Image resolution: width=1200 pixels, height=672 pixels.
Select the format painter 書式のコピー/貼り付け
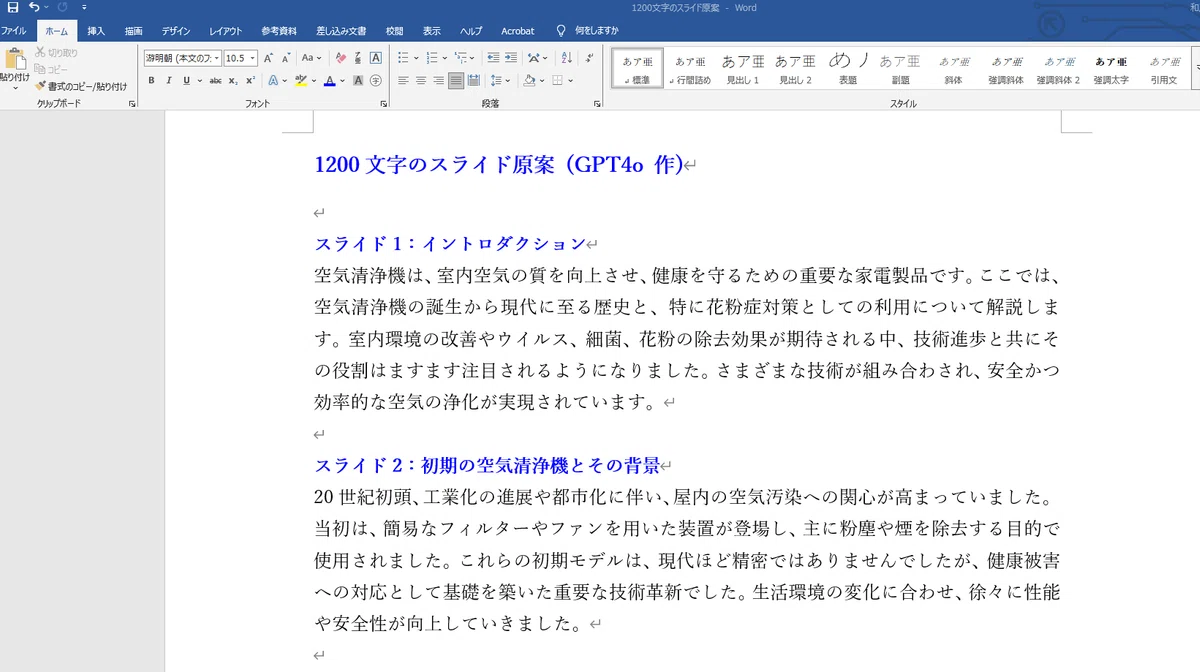pyautogui.click(x=80, y=86)
